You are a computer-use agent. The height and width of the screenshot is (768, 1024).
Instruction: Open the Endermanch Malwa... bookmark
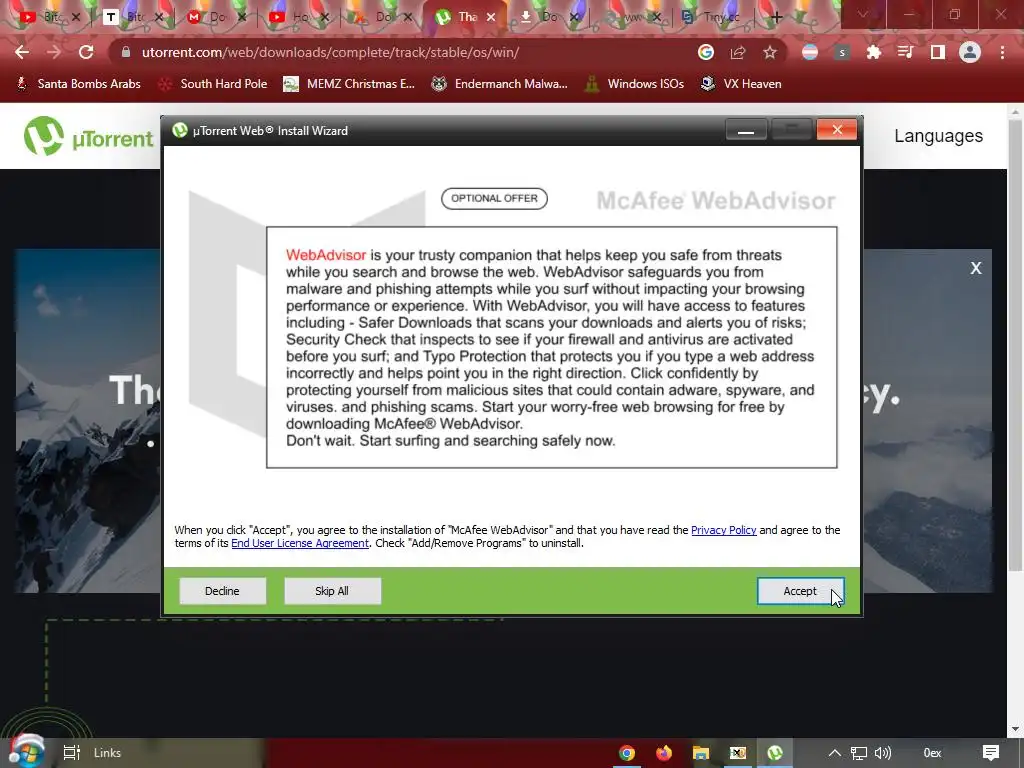(x=500, y=84)
